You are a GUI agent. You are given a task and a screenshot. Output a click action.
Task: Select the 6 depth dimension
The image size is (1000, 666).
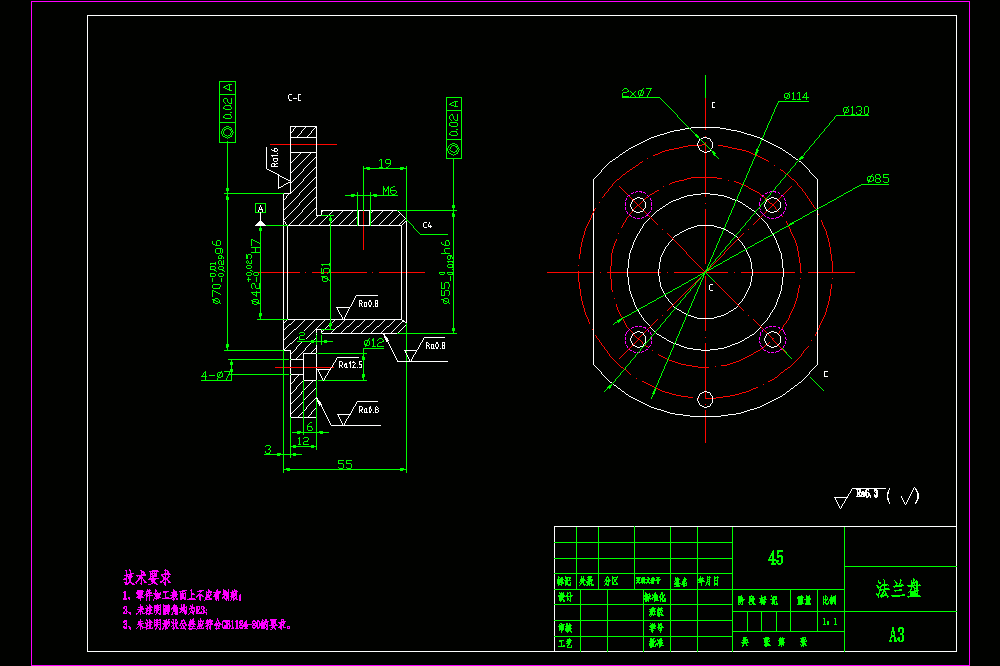[310, 427]
